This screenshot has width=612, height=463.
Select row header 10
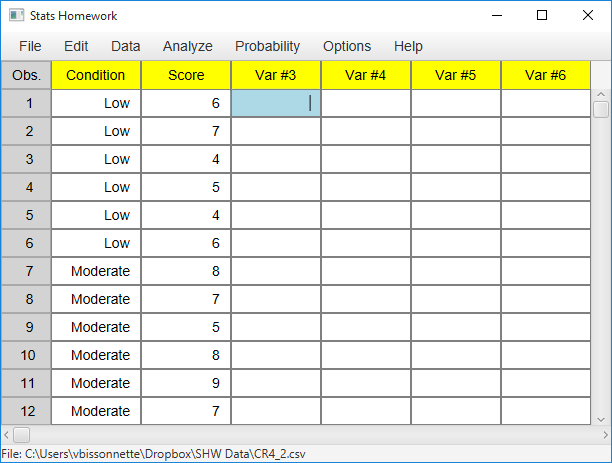(26, 355)
